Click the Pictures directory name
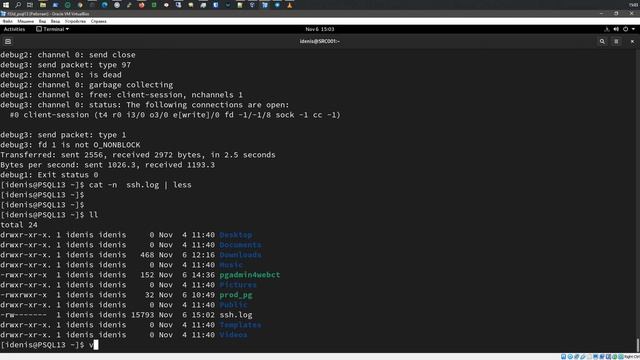This screenshot has height=360, width=640. [x=238, y=285]
